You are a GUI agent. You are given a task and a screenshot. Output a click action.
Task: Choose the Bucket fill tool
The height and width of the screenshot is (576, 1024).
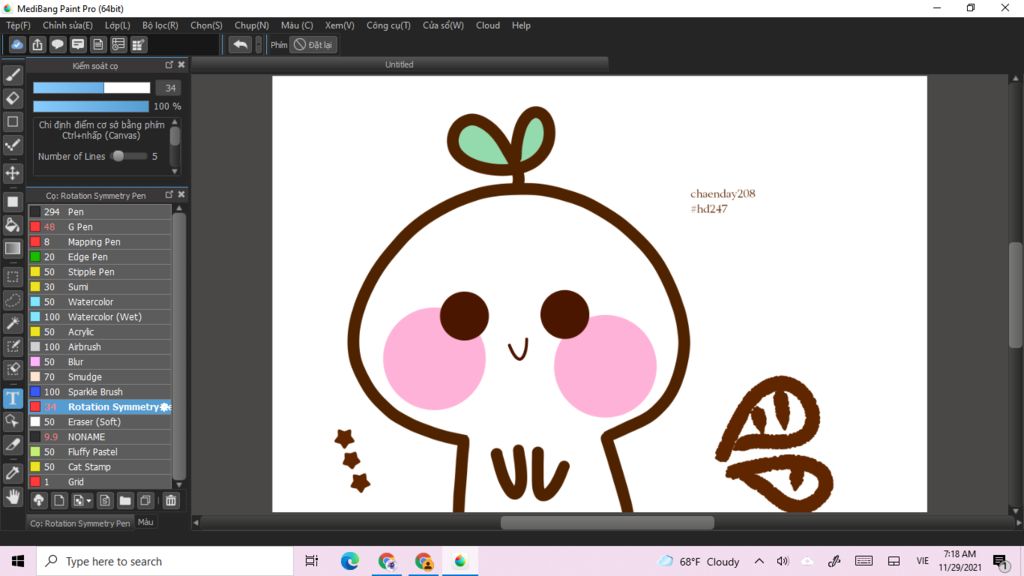point(13,225)
